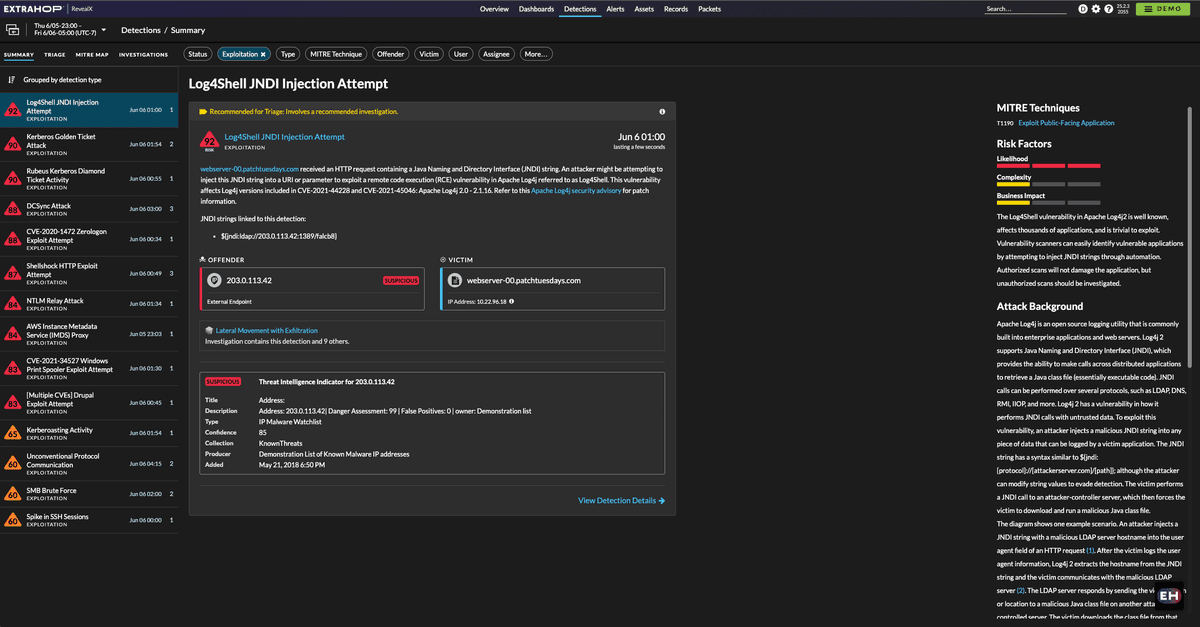Open the MITRE Technique filter dropdown
The height and width of the screenshot is (627, 1200).
point(336,54)
